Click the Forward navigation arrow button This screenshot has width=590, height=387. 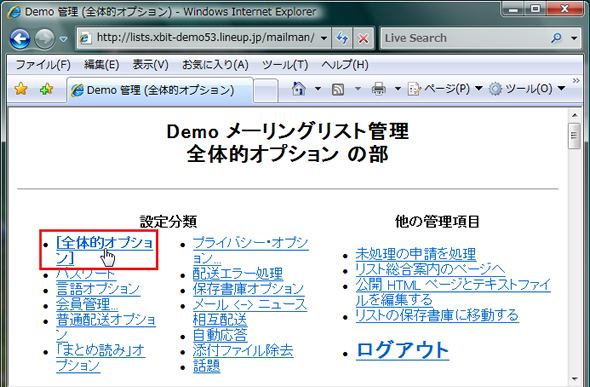pyautogui.click(x=45, y=38)
